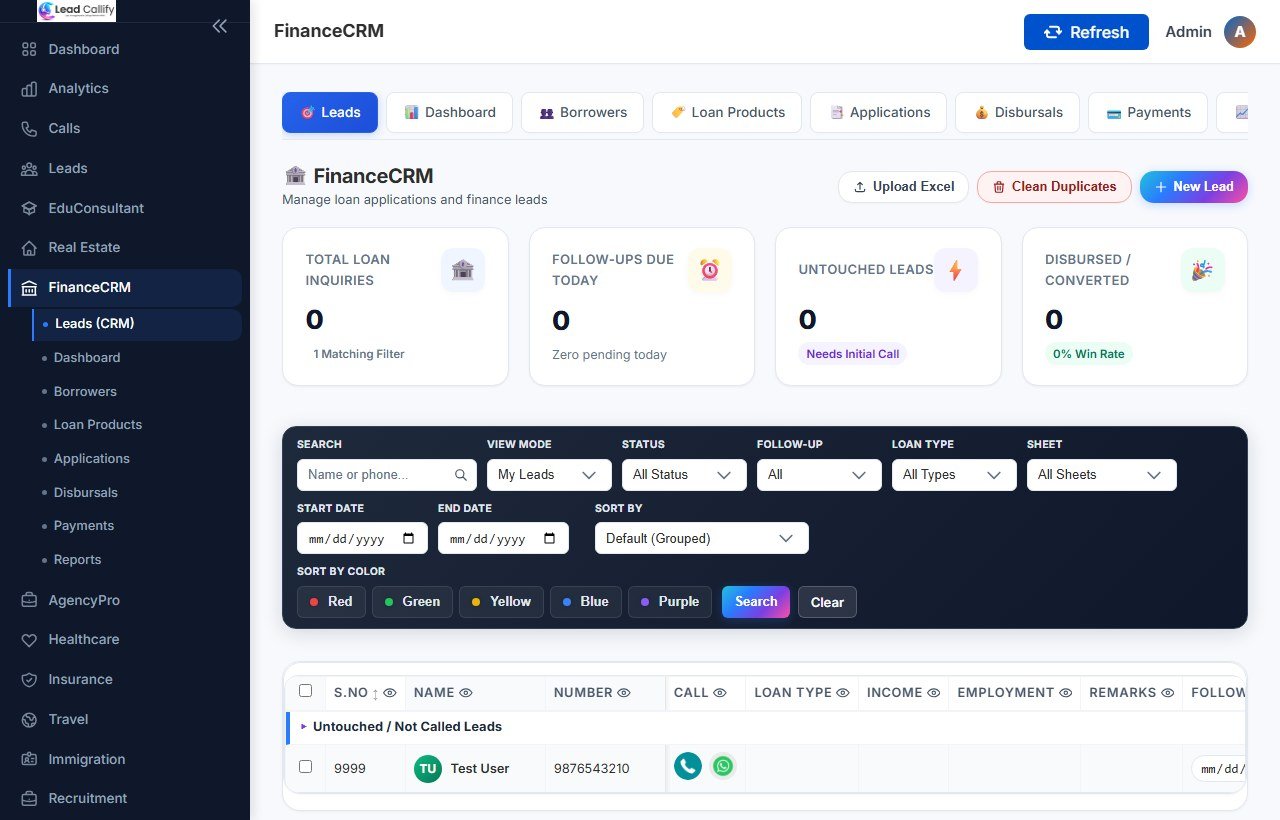Screen dimensions: 1280x820
Task: Click the Admin avatar icon
Action: (x=1240, y=32)
